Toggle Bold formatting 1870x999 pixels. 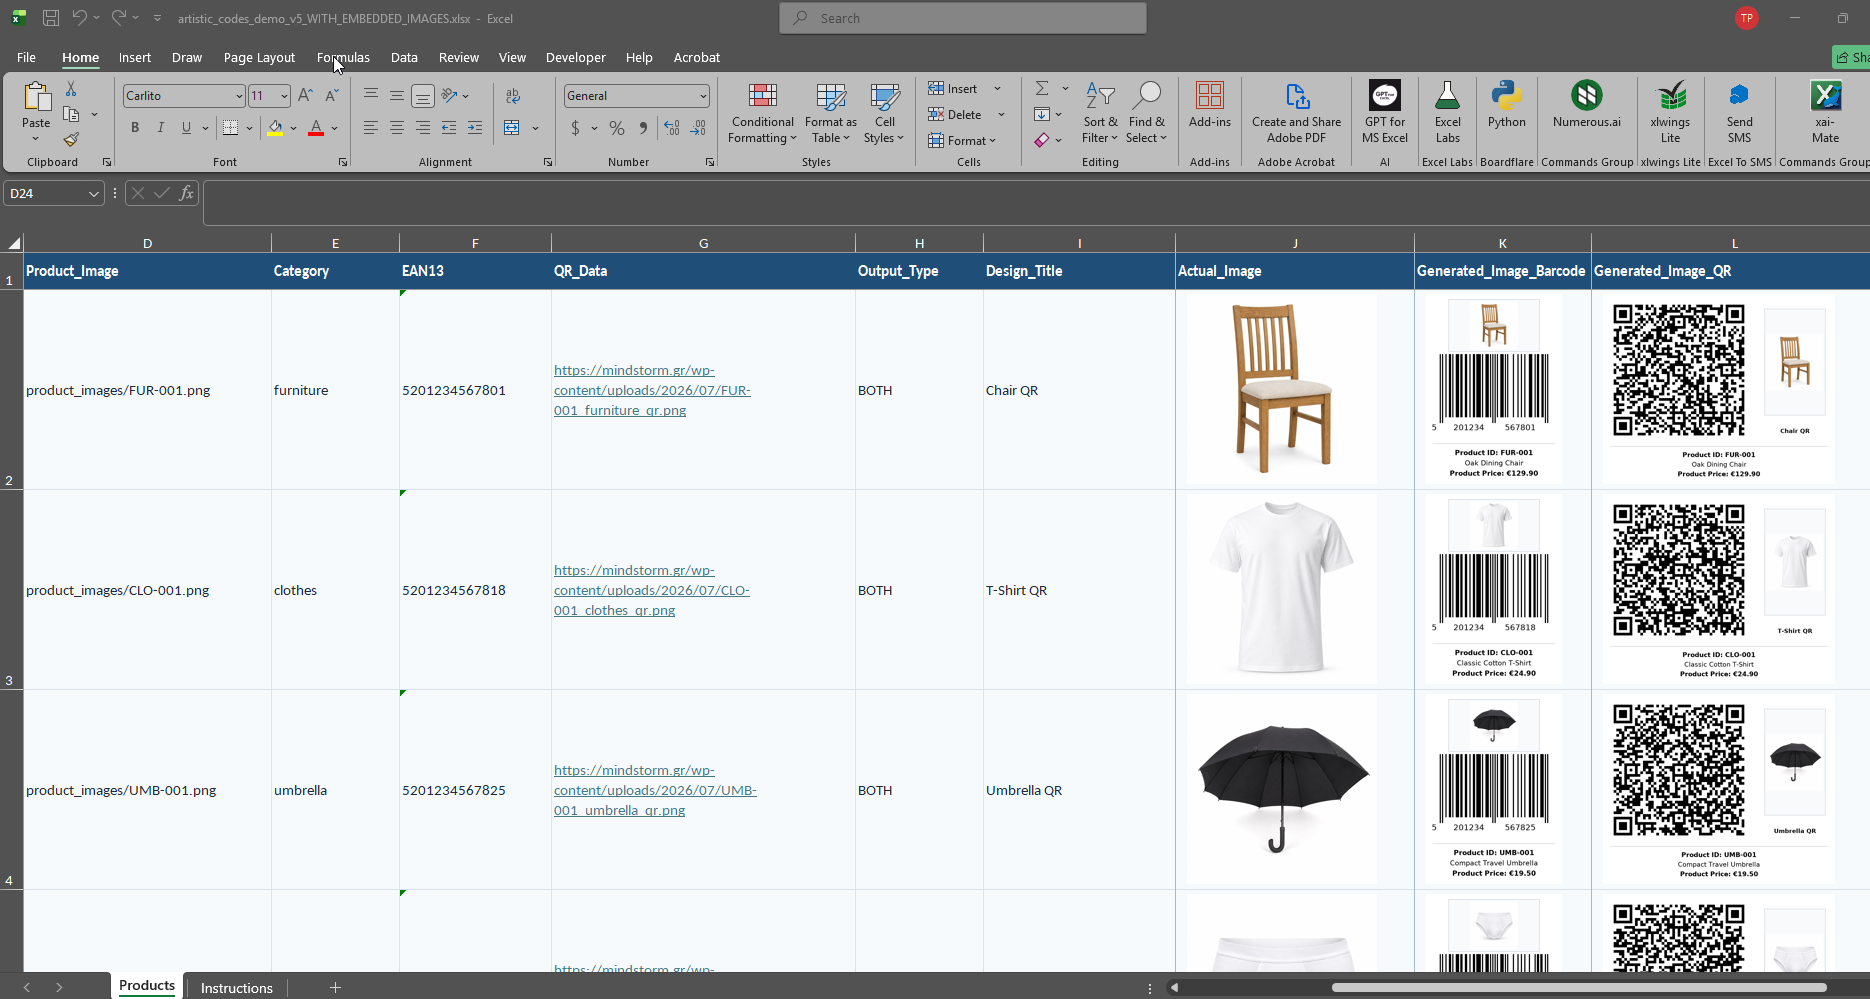[x=135, y=128]
